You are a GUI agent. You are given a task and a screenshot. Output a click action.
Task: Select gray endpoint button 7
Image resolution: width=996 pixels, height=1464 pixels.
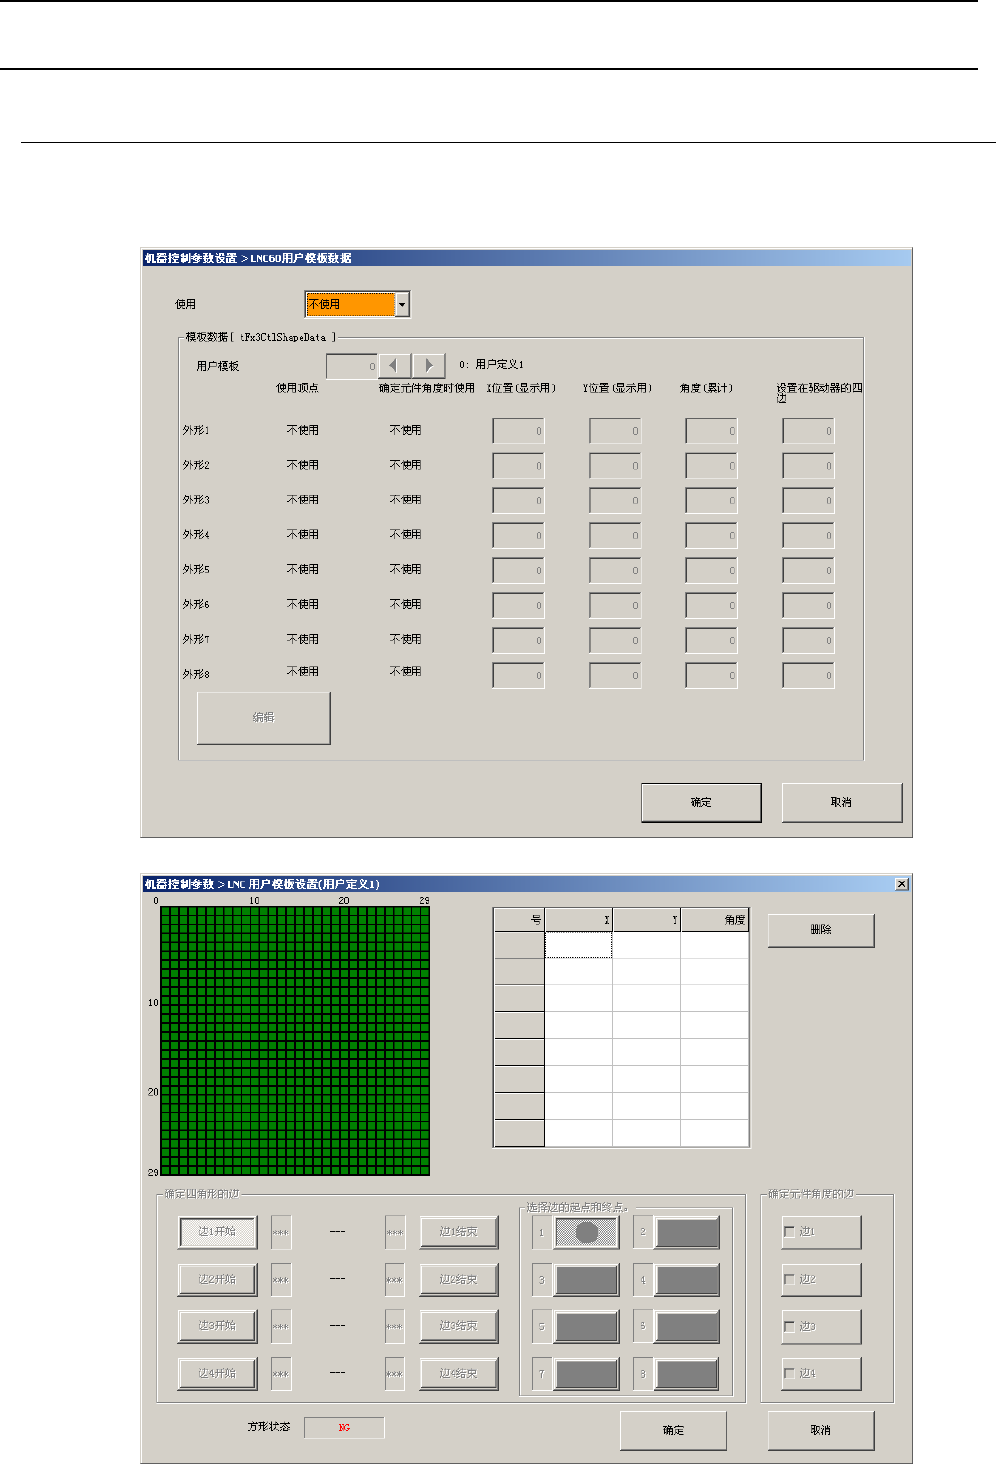click(x=586, y=1374)
